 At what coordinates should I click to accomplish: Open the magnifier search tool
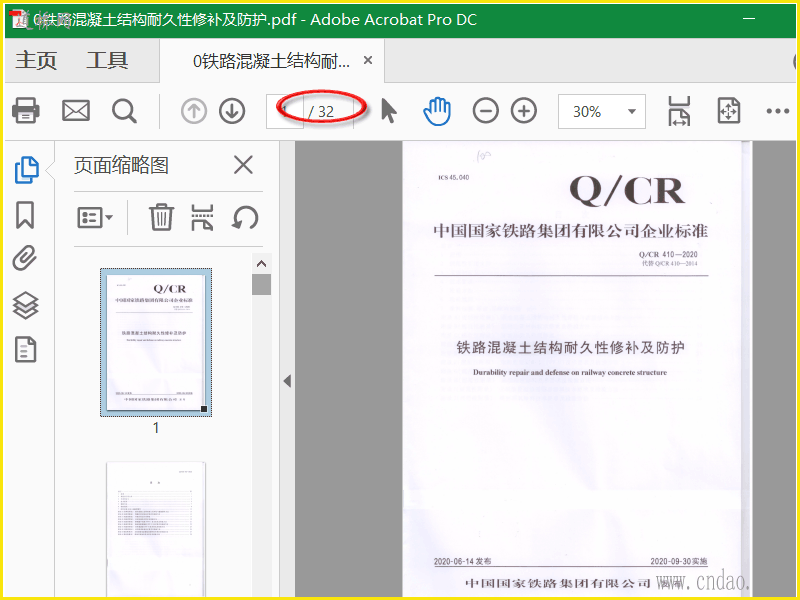[x=124, y=111]
